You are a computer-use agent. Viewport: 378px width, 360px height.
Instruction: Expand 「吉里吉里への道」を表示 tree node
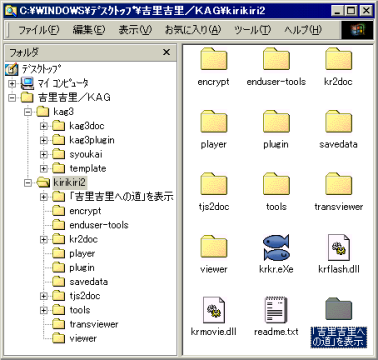(44, 197)
